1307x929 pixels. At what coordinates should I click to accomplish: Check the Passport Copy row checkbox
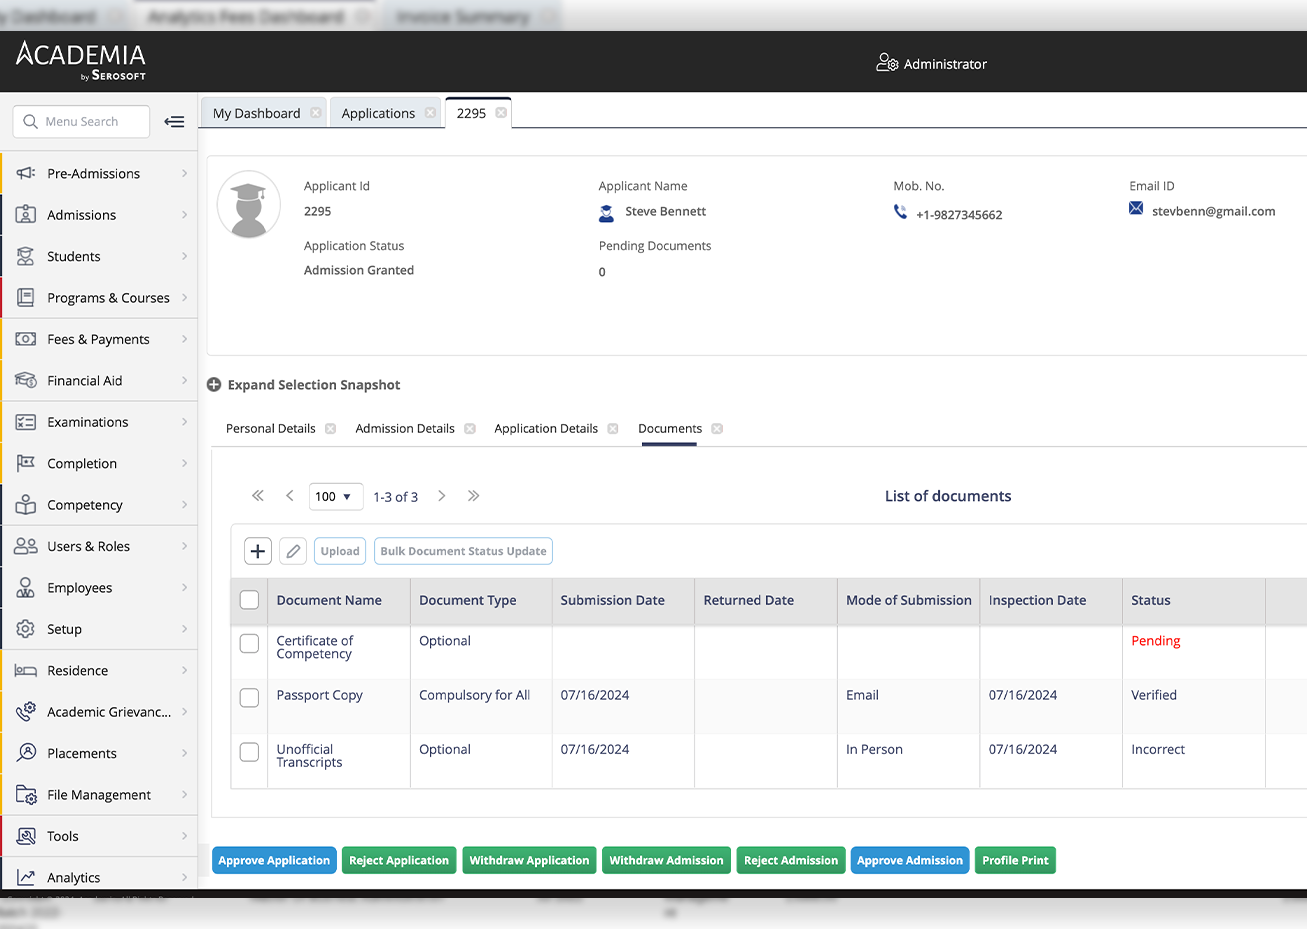pos(250,697)
